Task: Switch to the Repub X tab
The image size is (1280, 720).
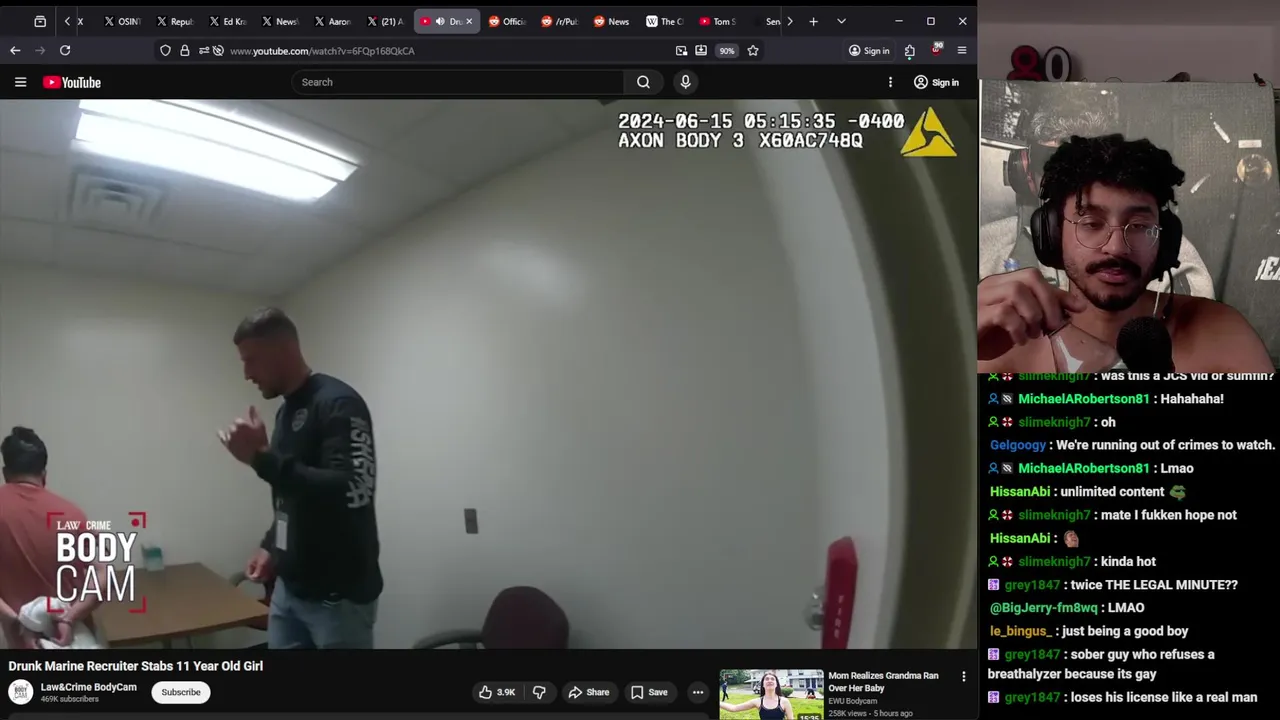Action: pos(174,21)
